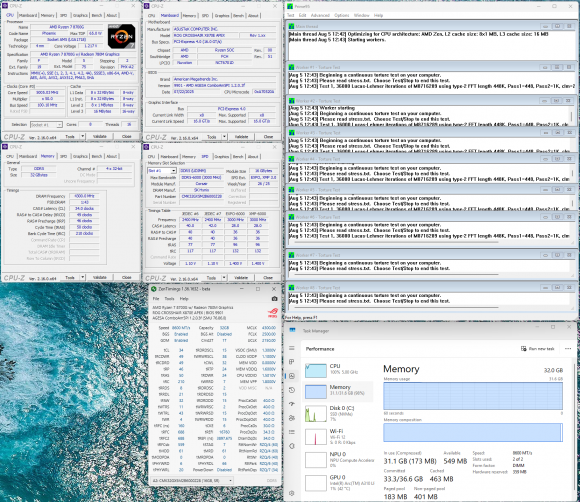Click Validate in CPU-Z SPD window
Image resolution: width=580 pixels, height=502 pixels.
click(x=241, y=277)
